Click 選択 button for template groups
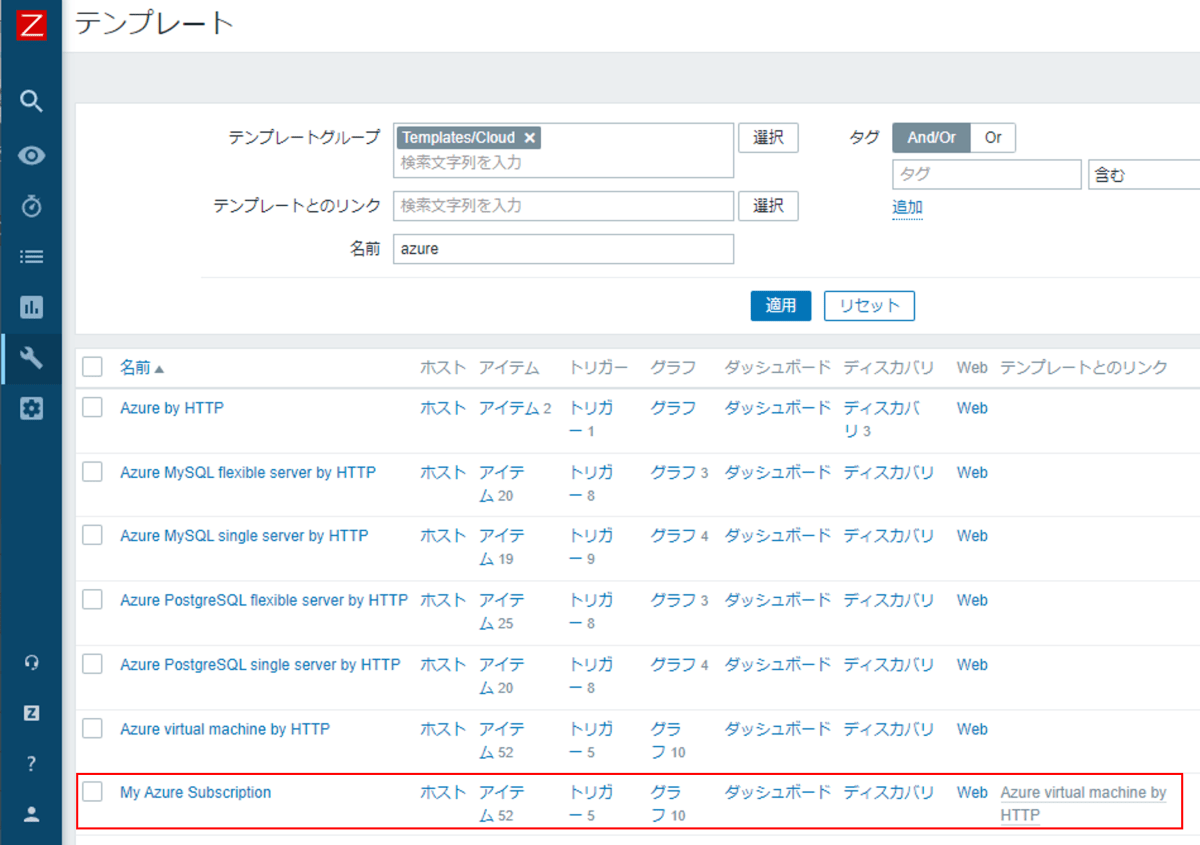The height and width of the screenshot is (845, 1200). click(x=768, y=138)
